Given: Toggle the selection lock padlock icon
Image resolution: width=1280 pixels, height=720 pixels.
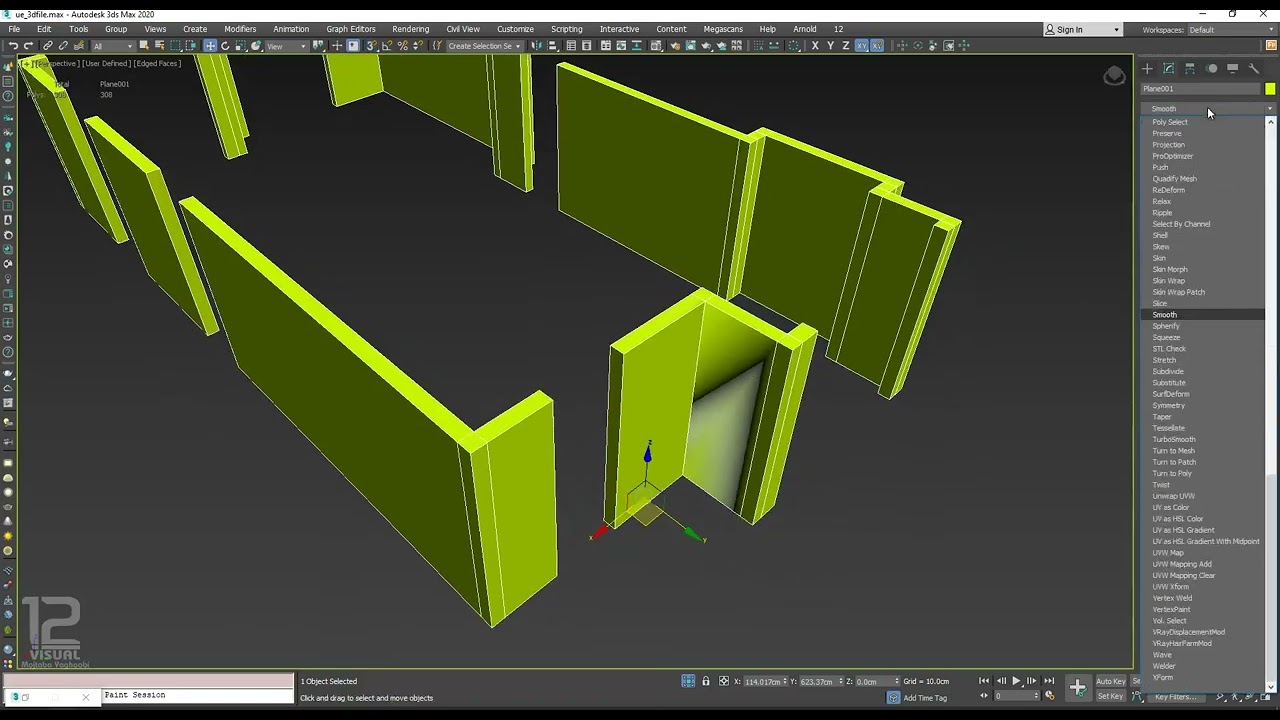Looking at the screenshot, I should tap(706, 681).
